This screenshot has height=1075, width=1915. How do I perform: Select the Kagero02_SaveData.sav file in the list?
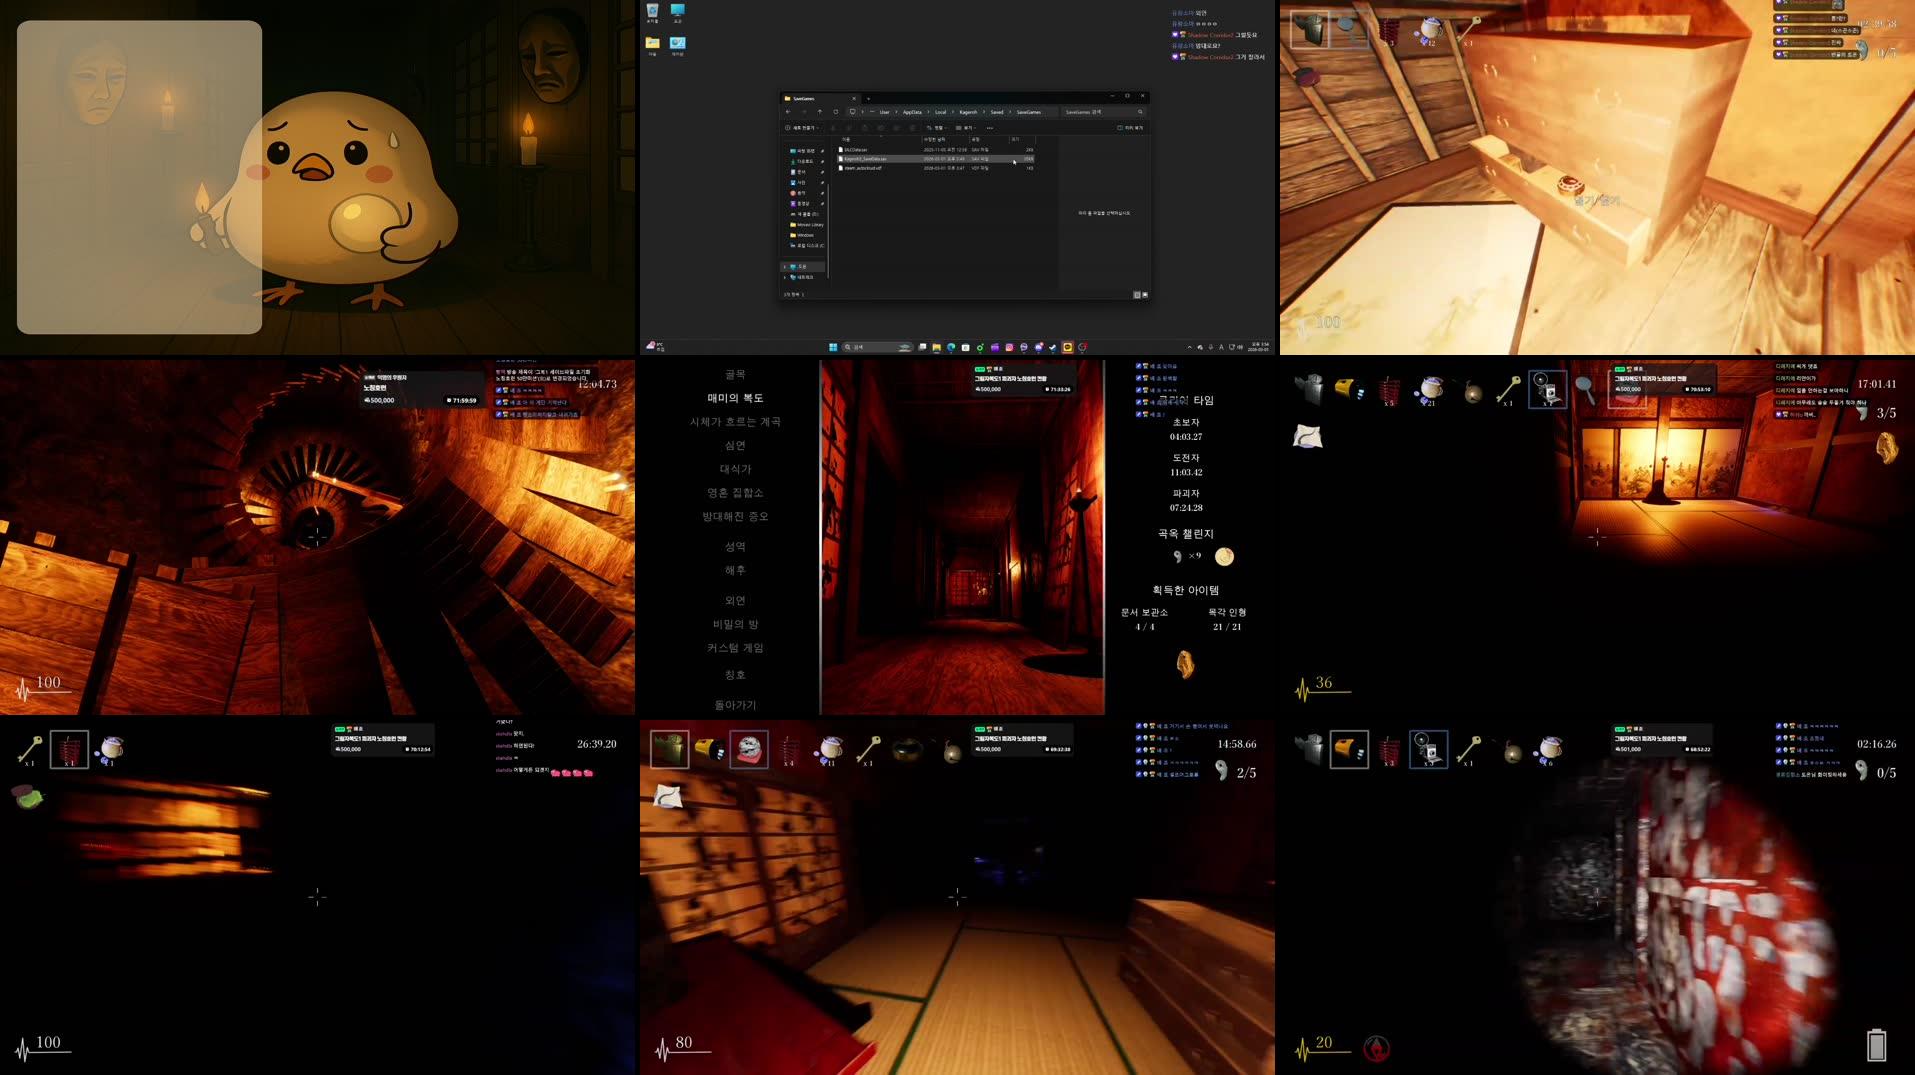click(x=880, y=160)
